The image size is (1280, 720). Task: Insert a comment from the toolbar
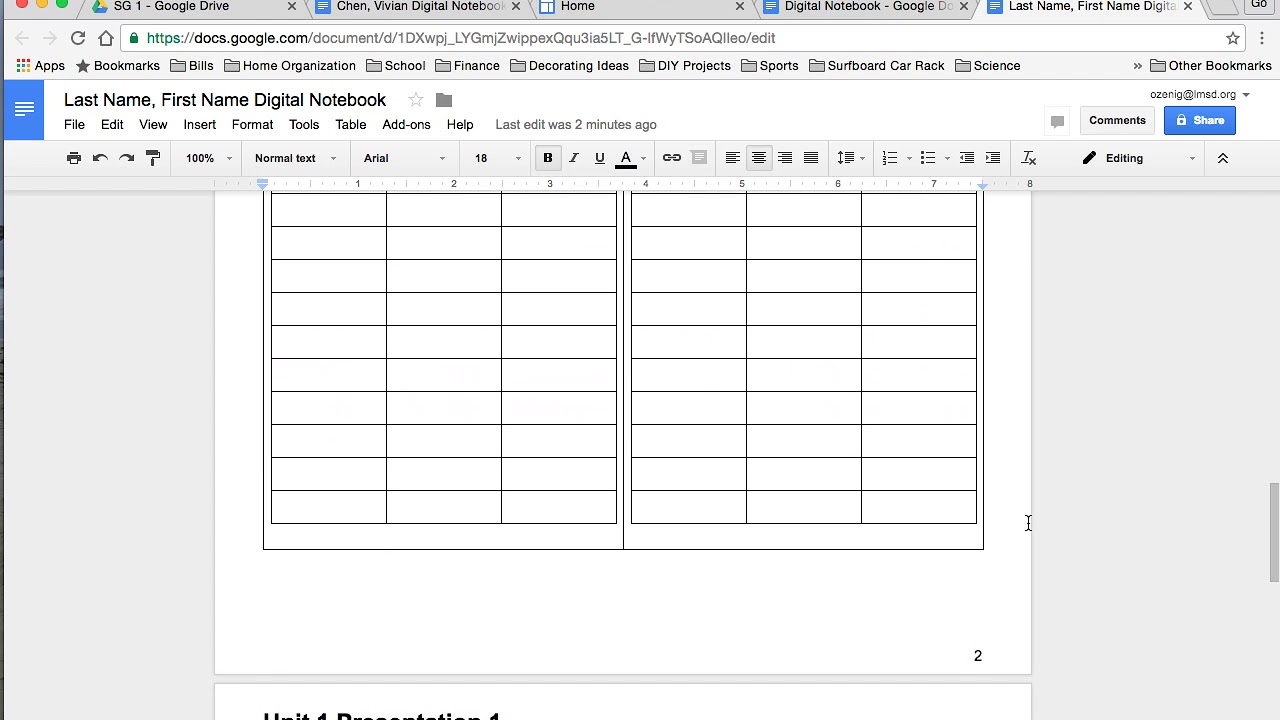(699, 158)
